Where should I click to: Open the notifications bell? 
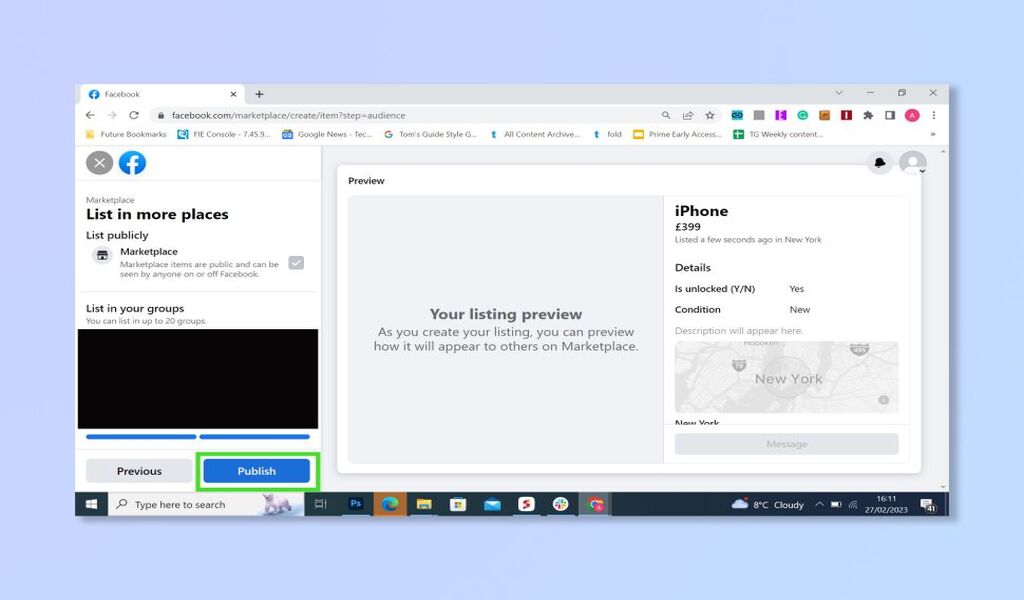point(880,163)
